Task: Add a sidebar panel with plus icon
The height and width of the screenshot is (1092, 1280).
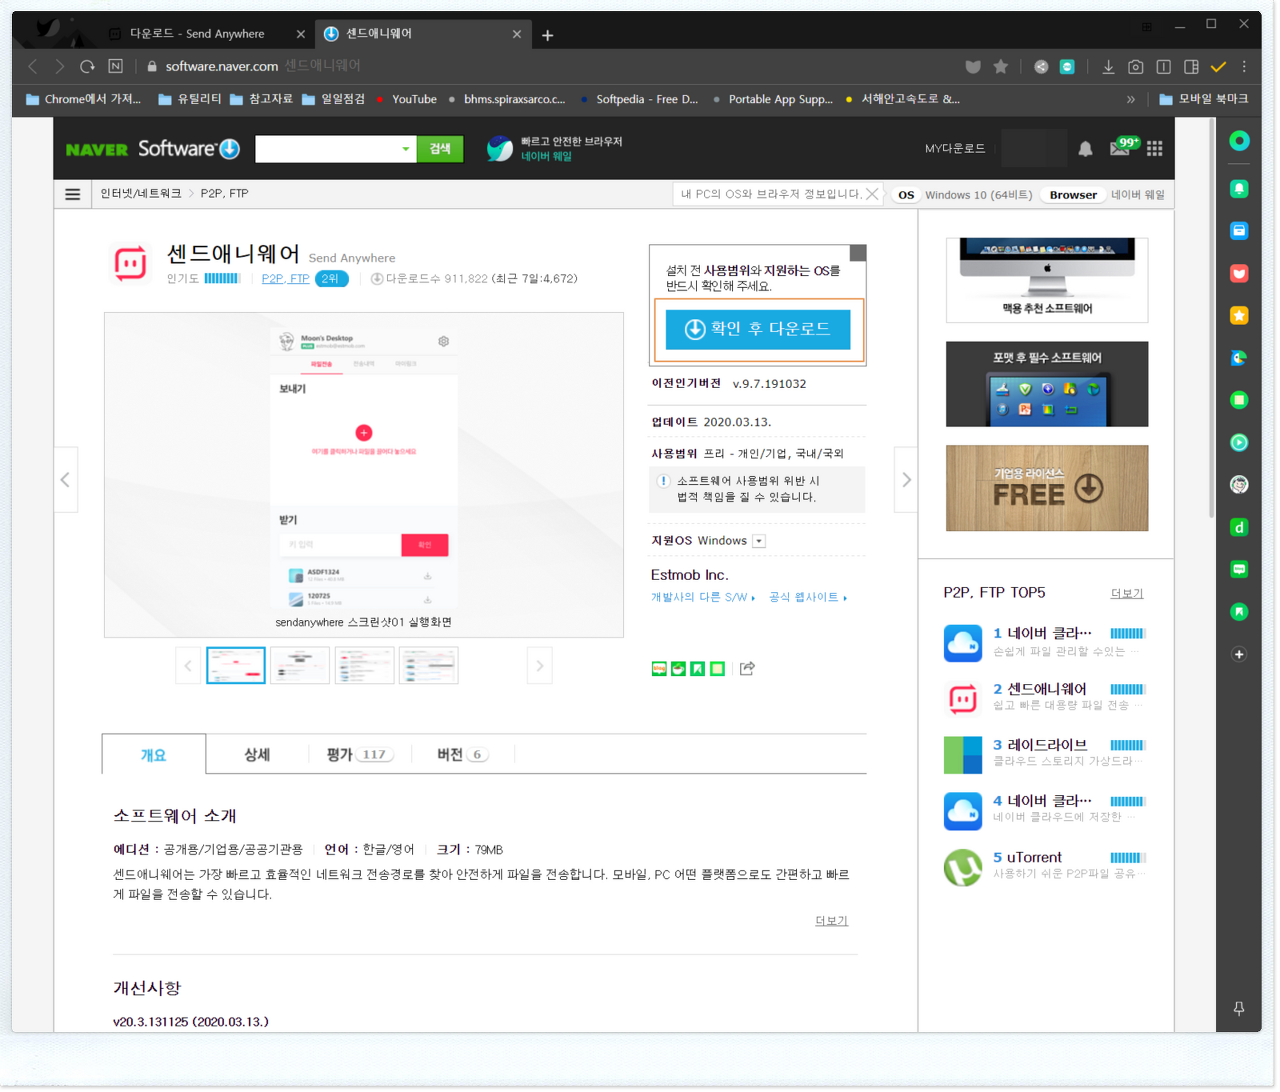Action: pyautogui.click(x=1239, y=654)
